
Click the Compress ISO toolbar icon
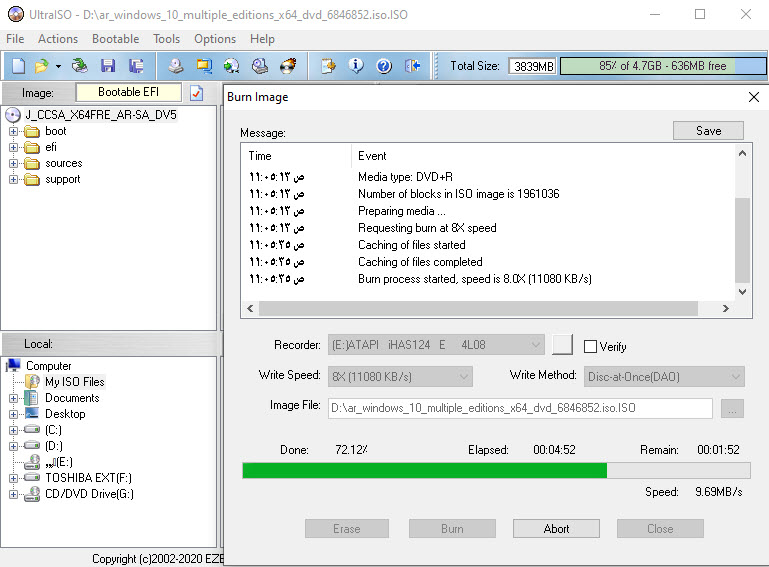tap(204, 66)
